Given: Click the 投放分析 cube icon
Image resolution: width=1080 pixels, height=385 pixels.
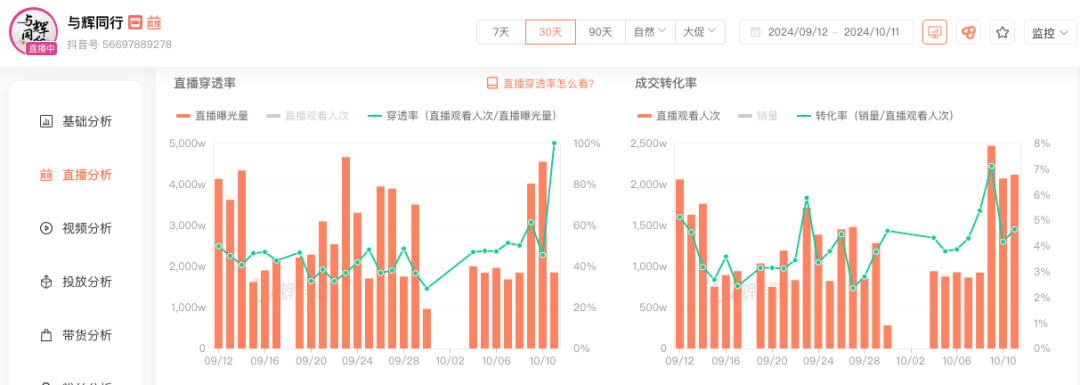Looking at the screenshot, I should [46, 282].
